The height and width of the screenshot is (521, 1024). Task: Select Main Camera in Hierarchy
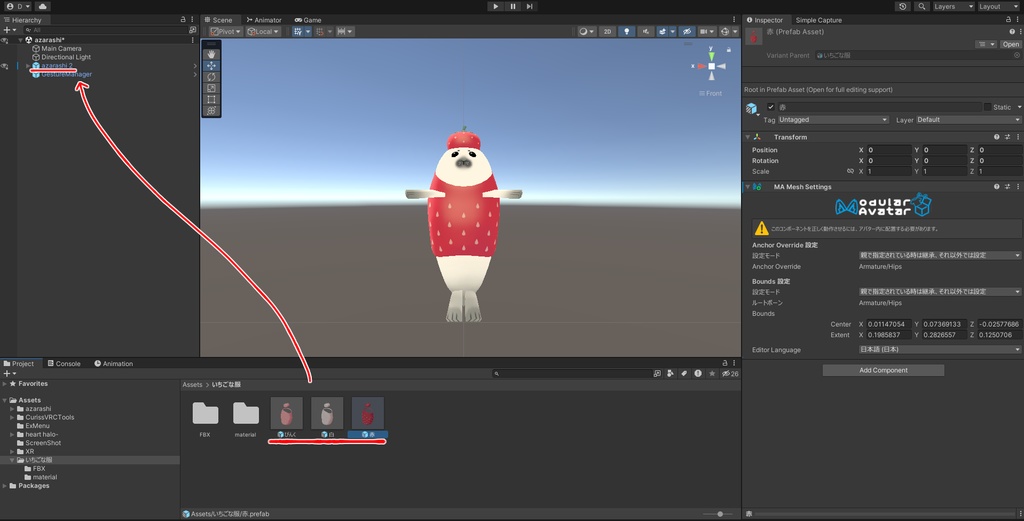point(61,48)
